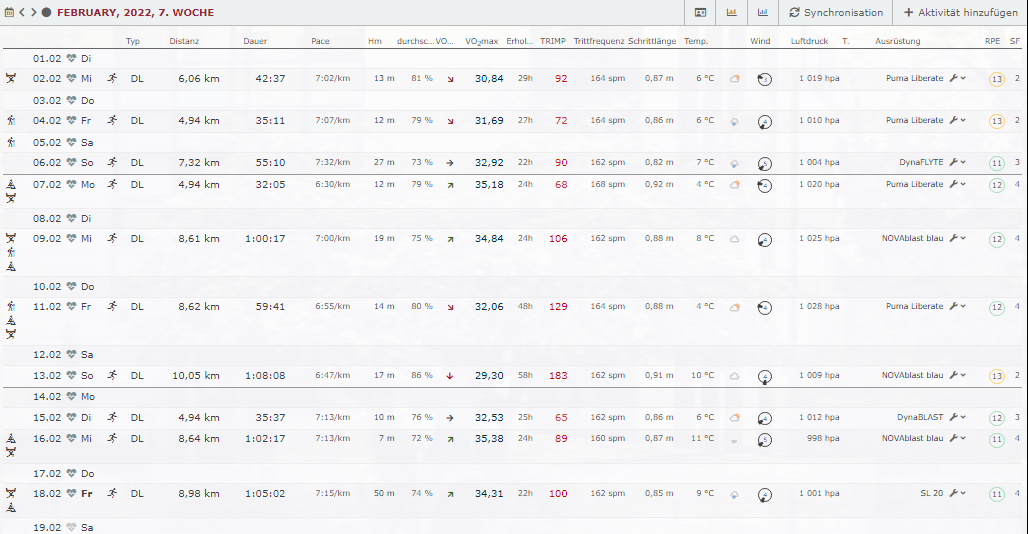Select orange RPE 13 badge on 13.02
This screenshot has height=534, width=1028.
click(x=996, y=376)
